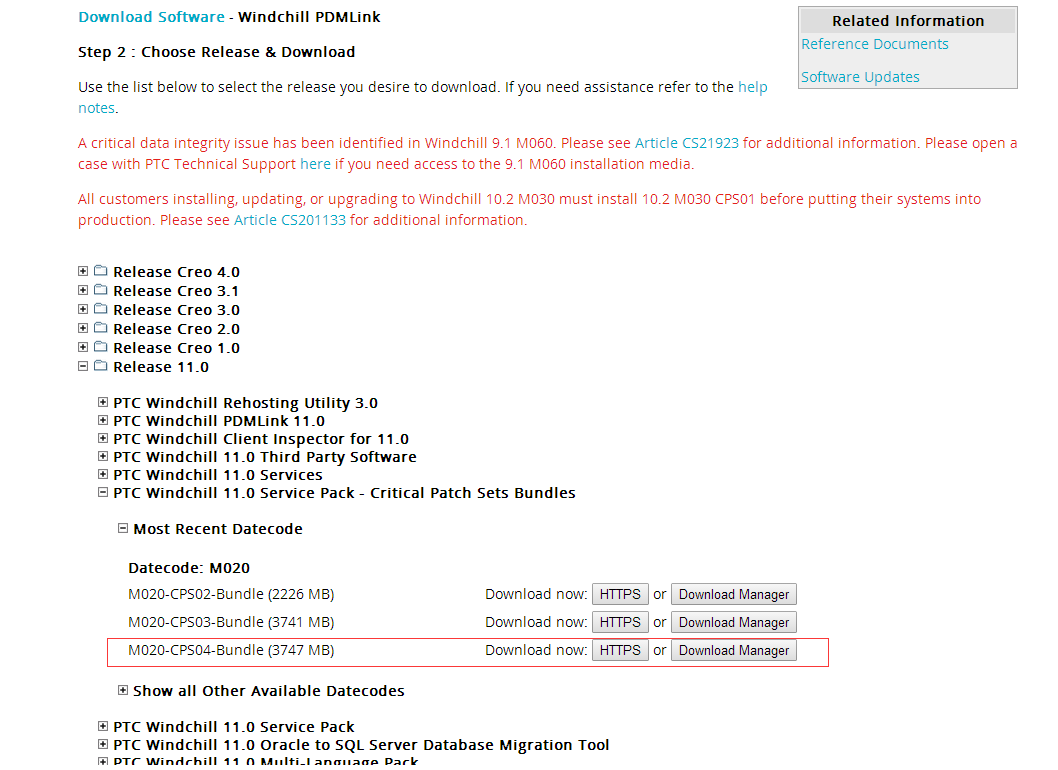The height and width of the screenshot is (770, 1058).
Task: Expand Oracle to SQL Server Database Migration Tool
Action: (103, 744)
